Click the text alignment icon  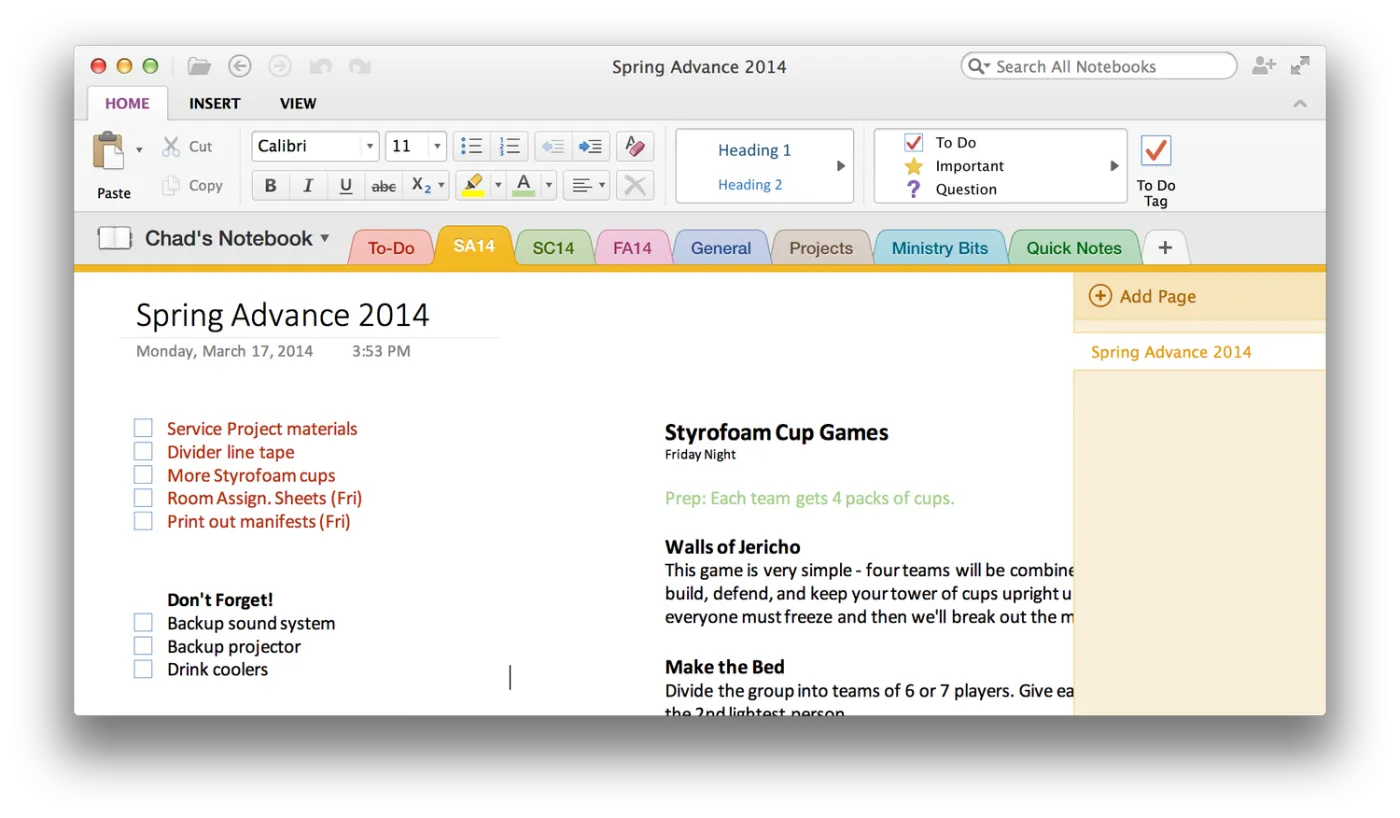point(581,185)
